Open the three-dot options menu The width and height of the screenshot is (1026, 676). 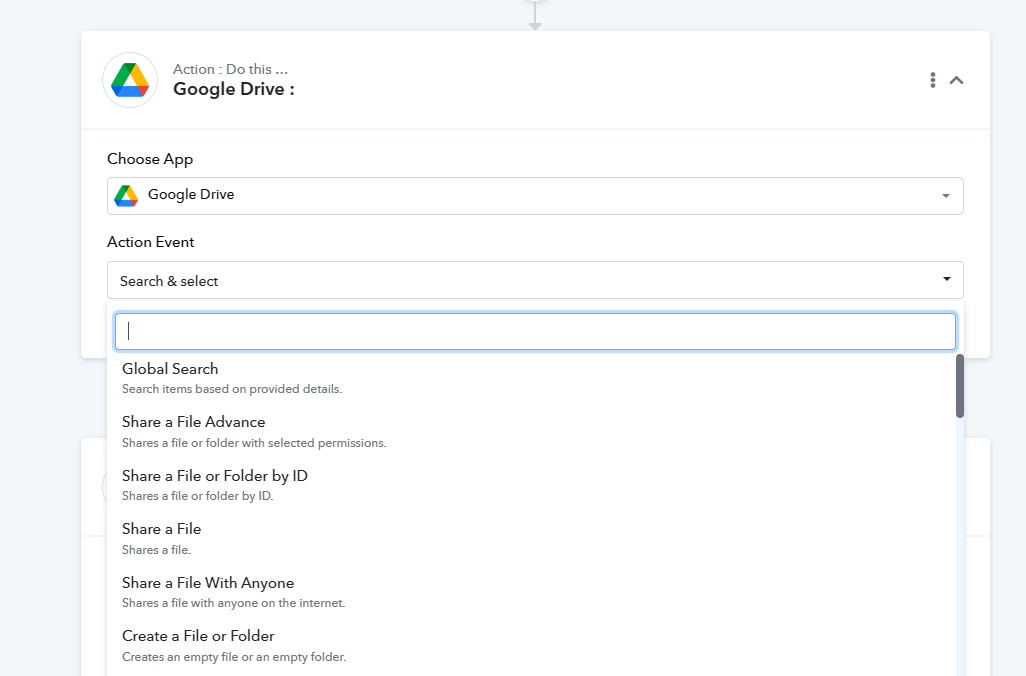[x=932, y=80]
